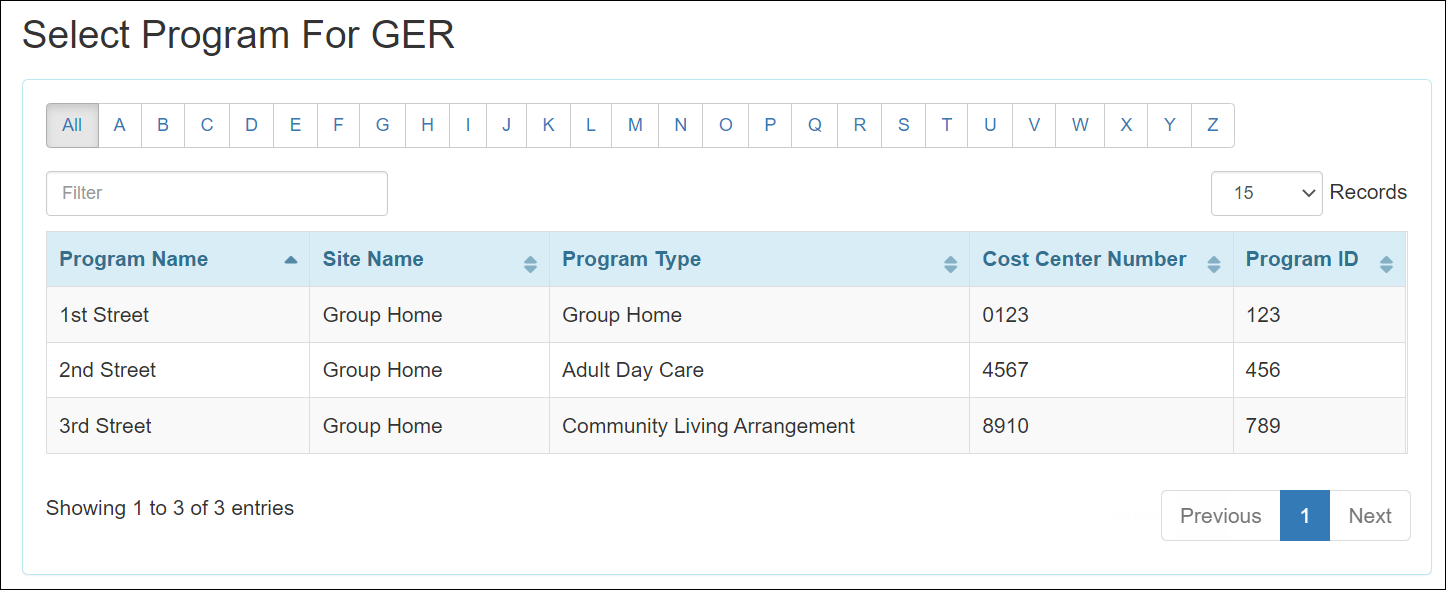Choose the 2nd Street program

click(x=108, y=370)
